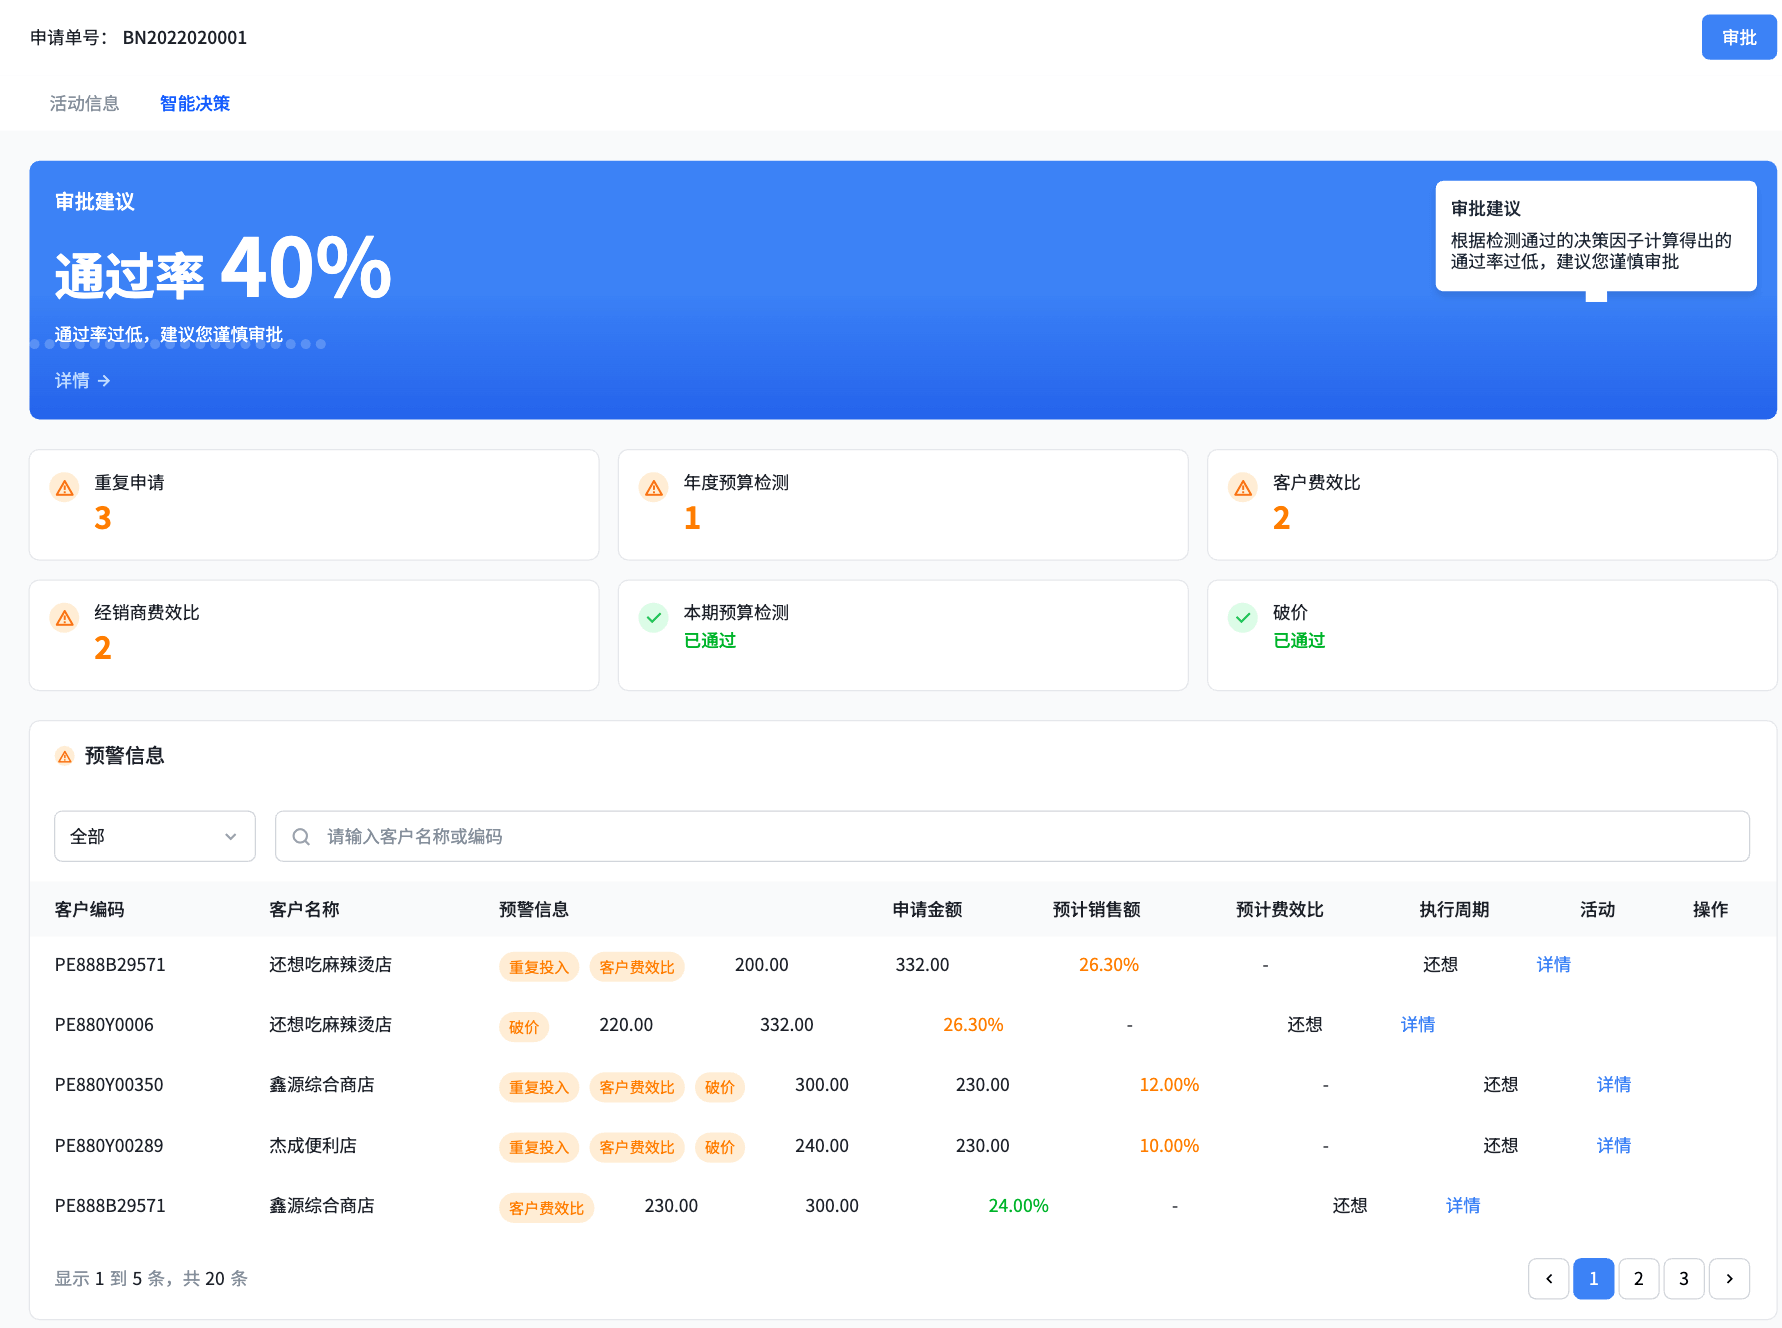
Task: Click the customer name or code search field
Action: [x=1010, y=836]
